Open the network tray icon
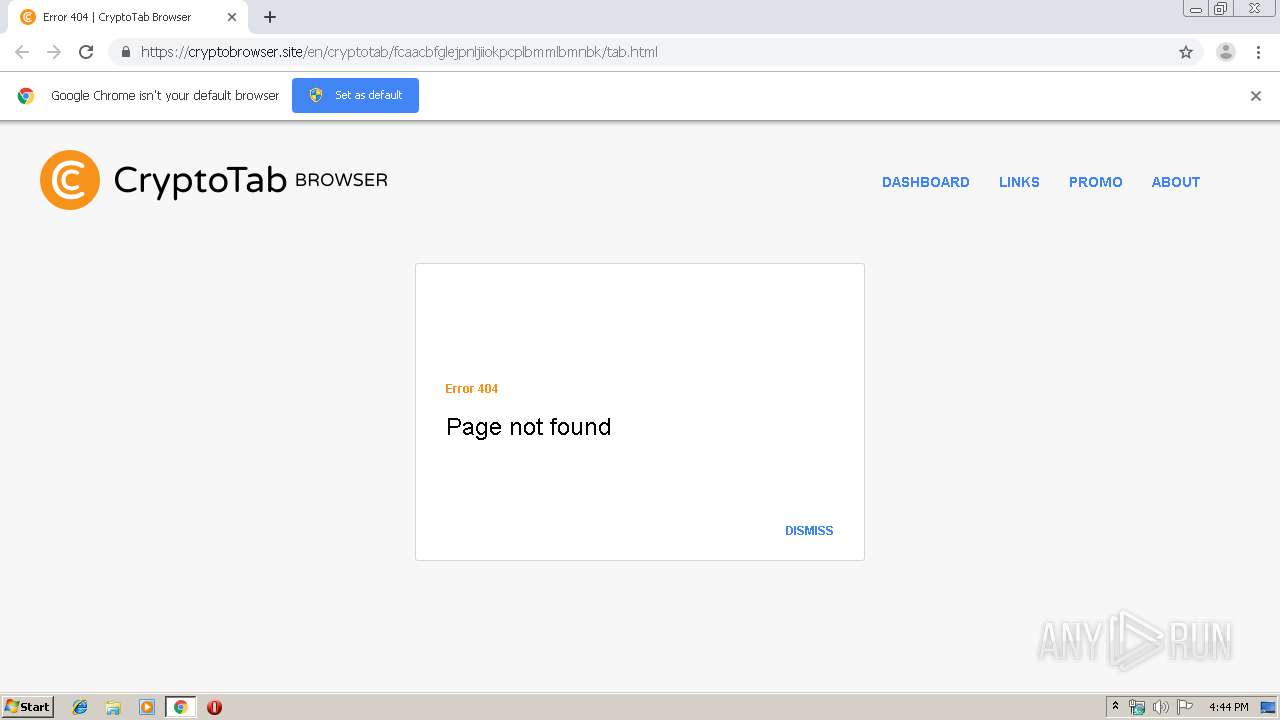This screenshot has width=1280, height=720. tap(1137, 707)
